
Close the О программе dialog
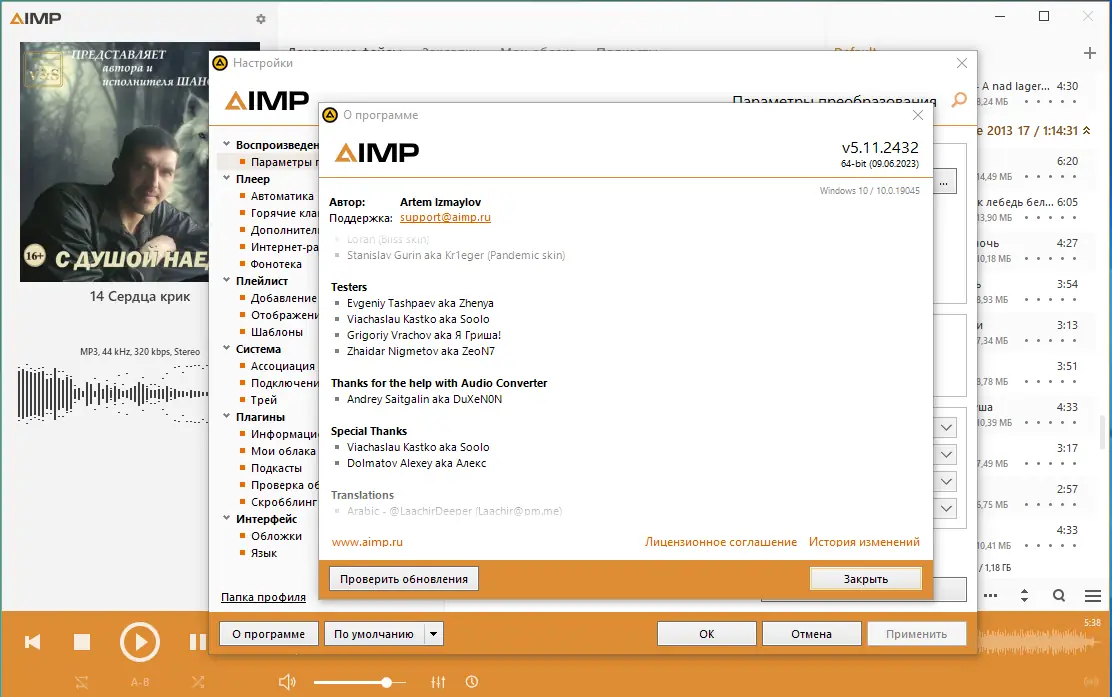click(x=918, y=115)
